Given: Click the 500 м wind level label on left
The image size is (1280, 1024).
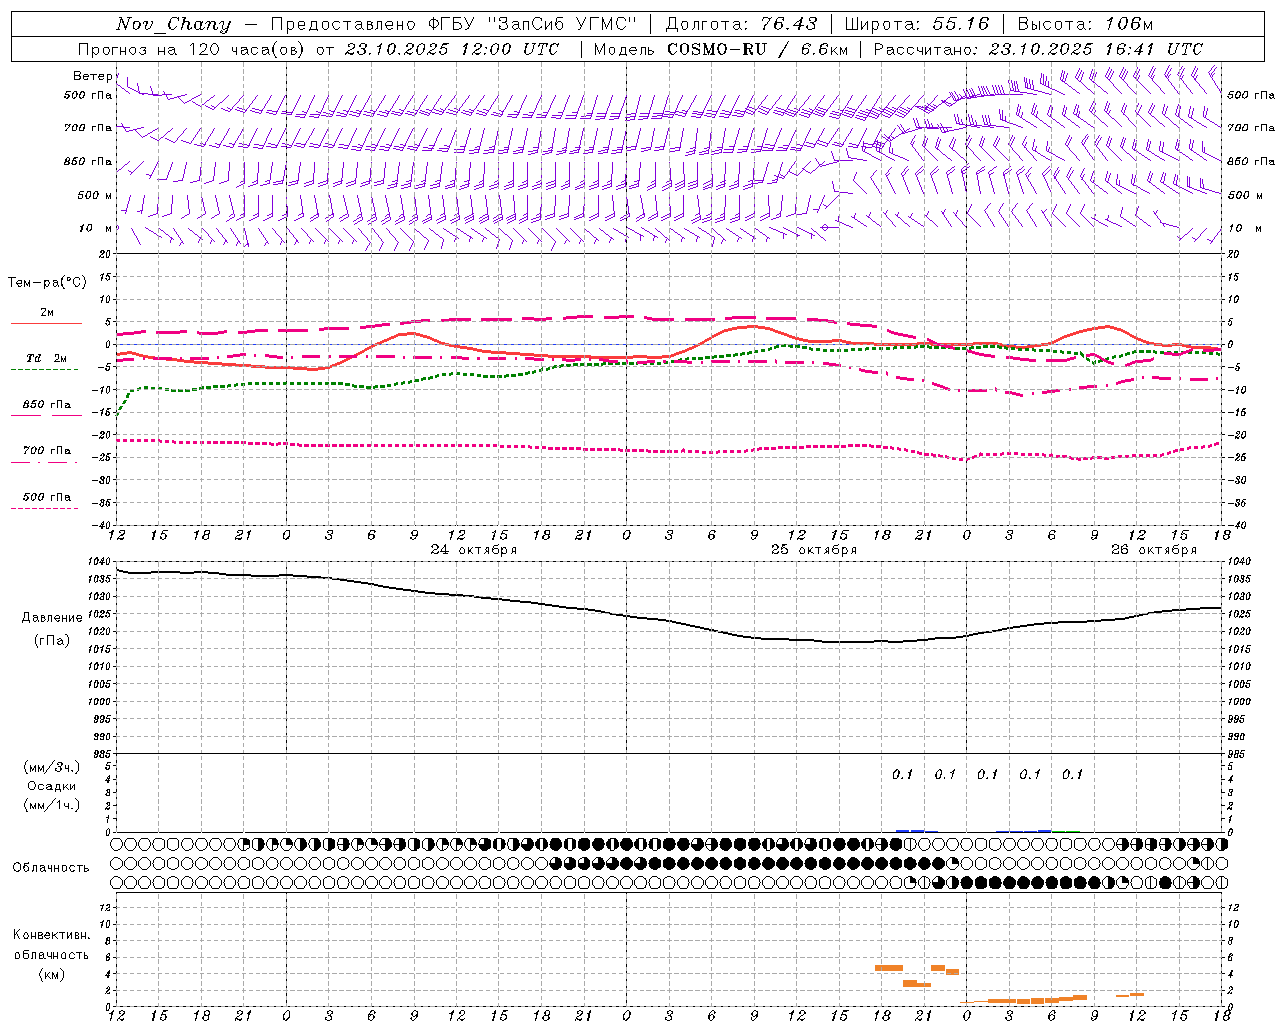Looking at the screenshot, I should pyautogui.click(x=95, y=195).
